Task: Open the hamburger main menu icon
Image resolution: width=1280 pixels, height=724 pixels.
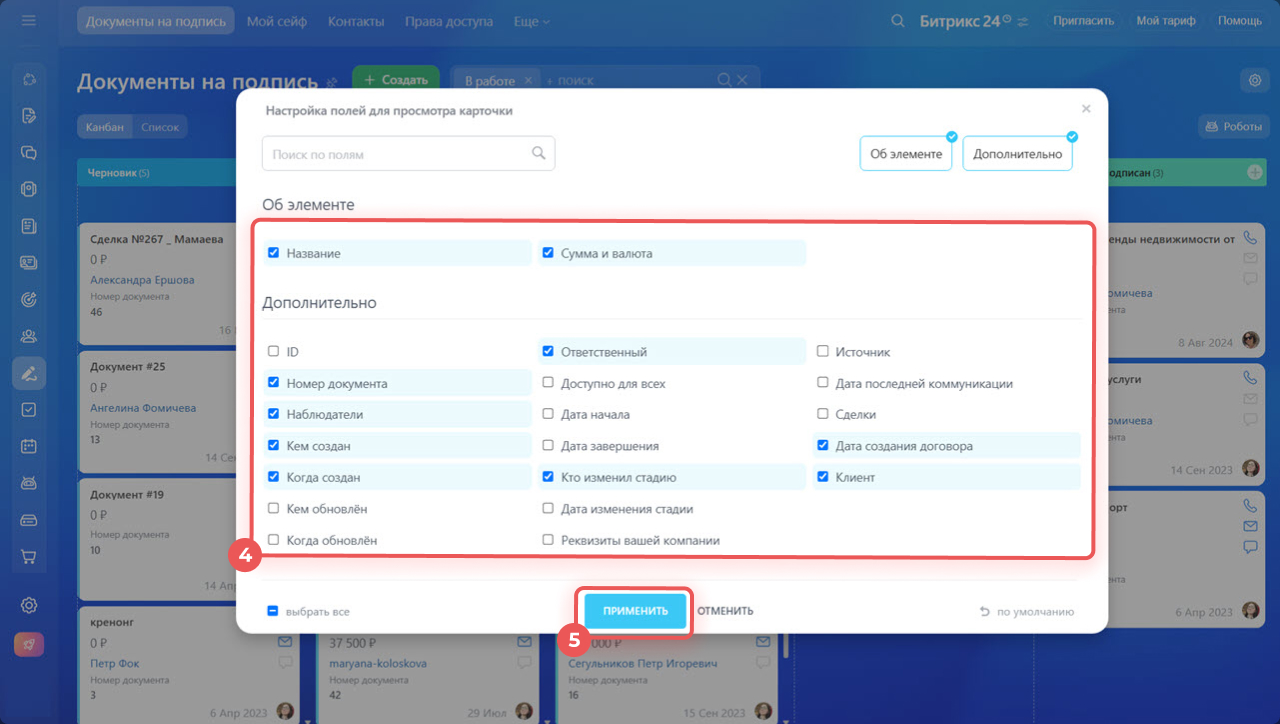Action: tap(28, 20)
